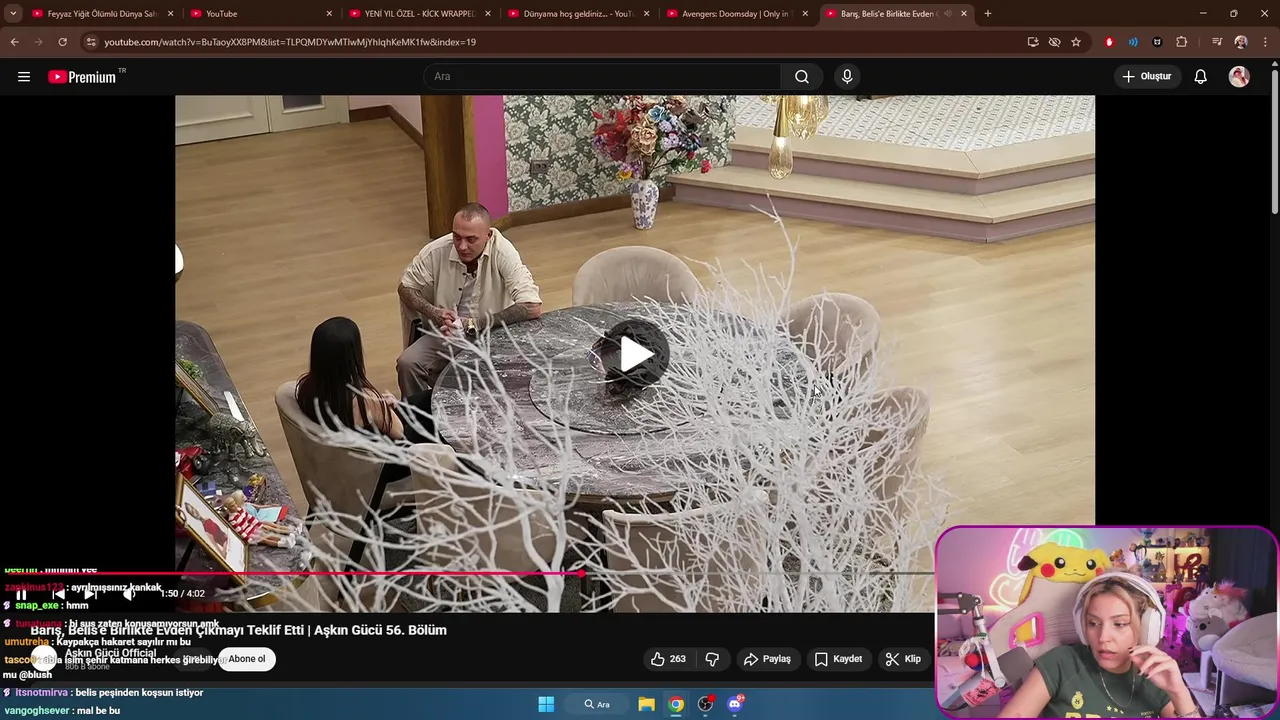Screen dimensions: 1280x720
Task: Dislike the video with thumbs down
Action: point(712,659)
